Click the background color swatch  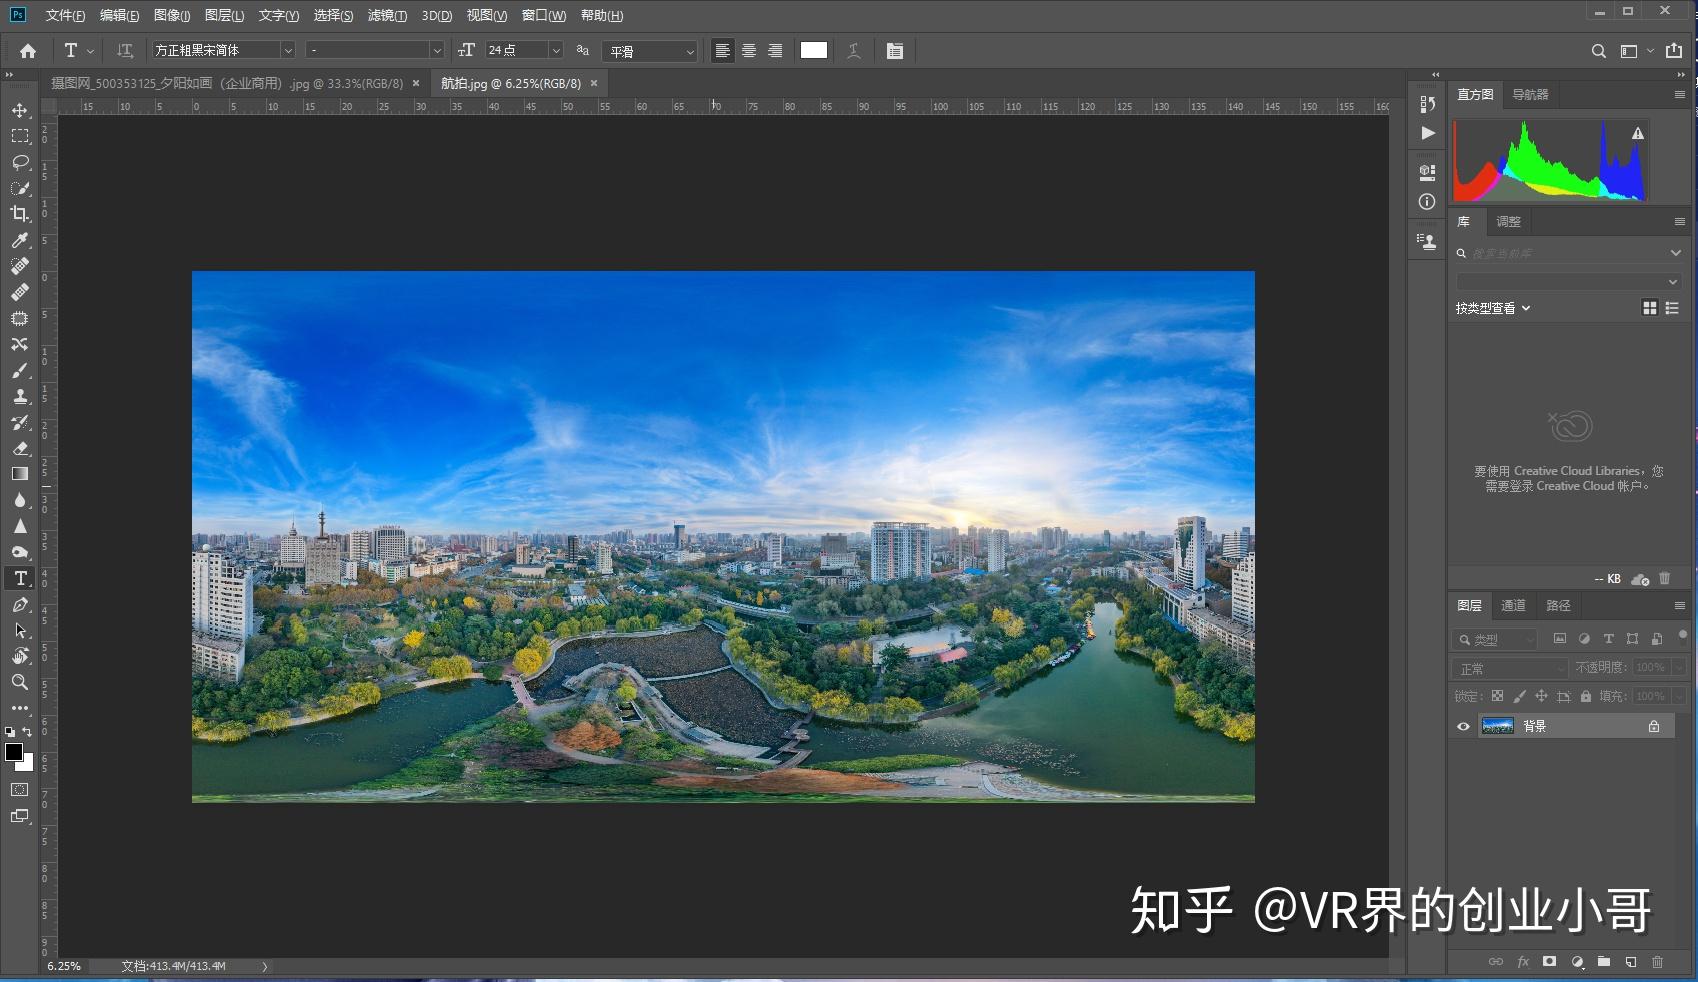pyautogui.click(x=28, y=765)
